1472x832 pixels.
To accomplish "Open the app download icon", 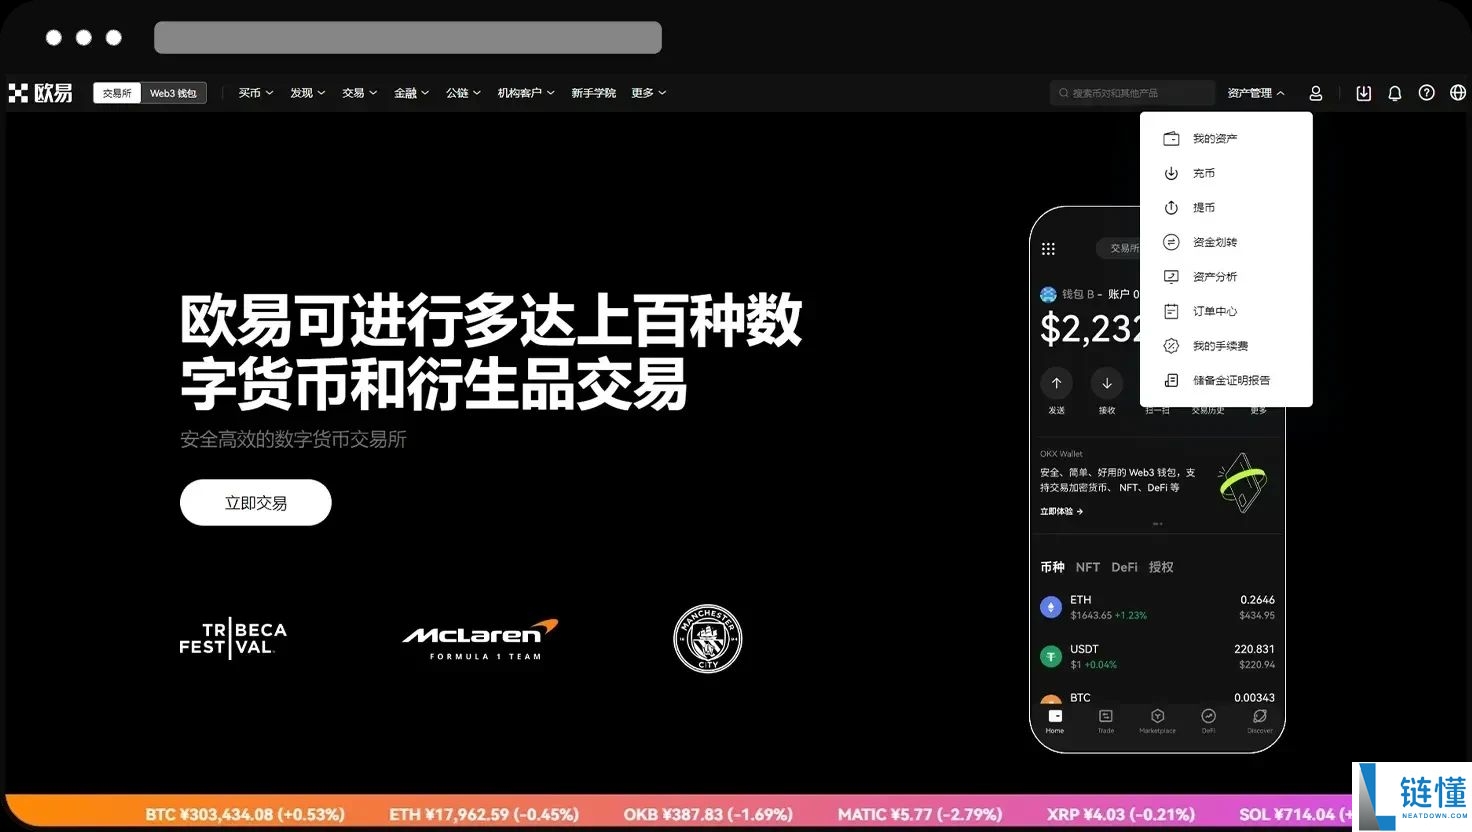I will click(x=1363, y=92).
